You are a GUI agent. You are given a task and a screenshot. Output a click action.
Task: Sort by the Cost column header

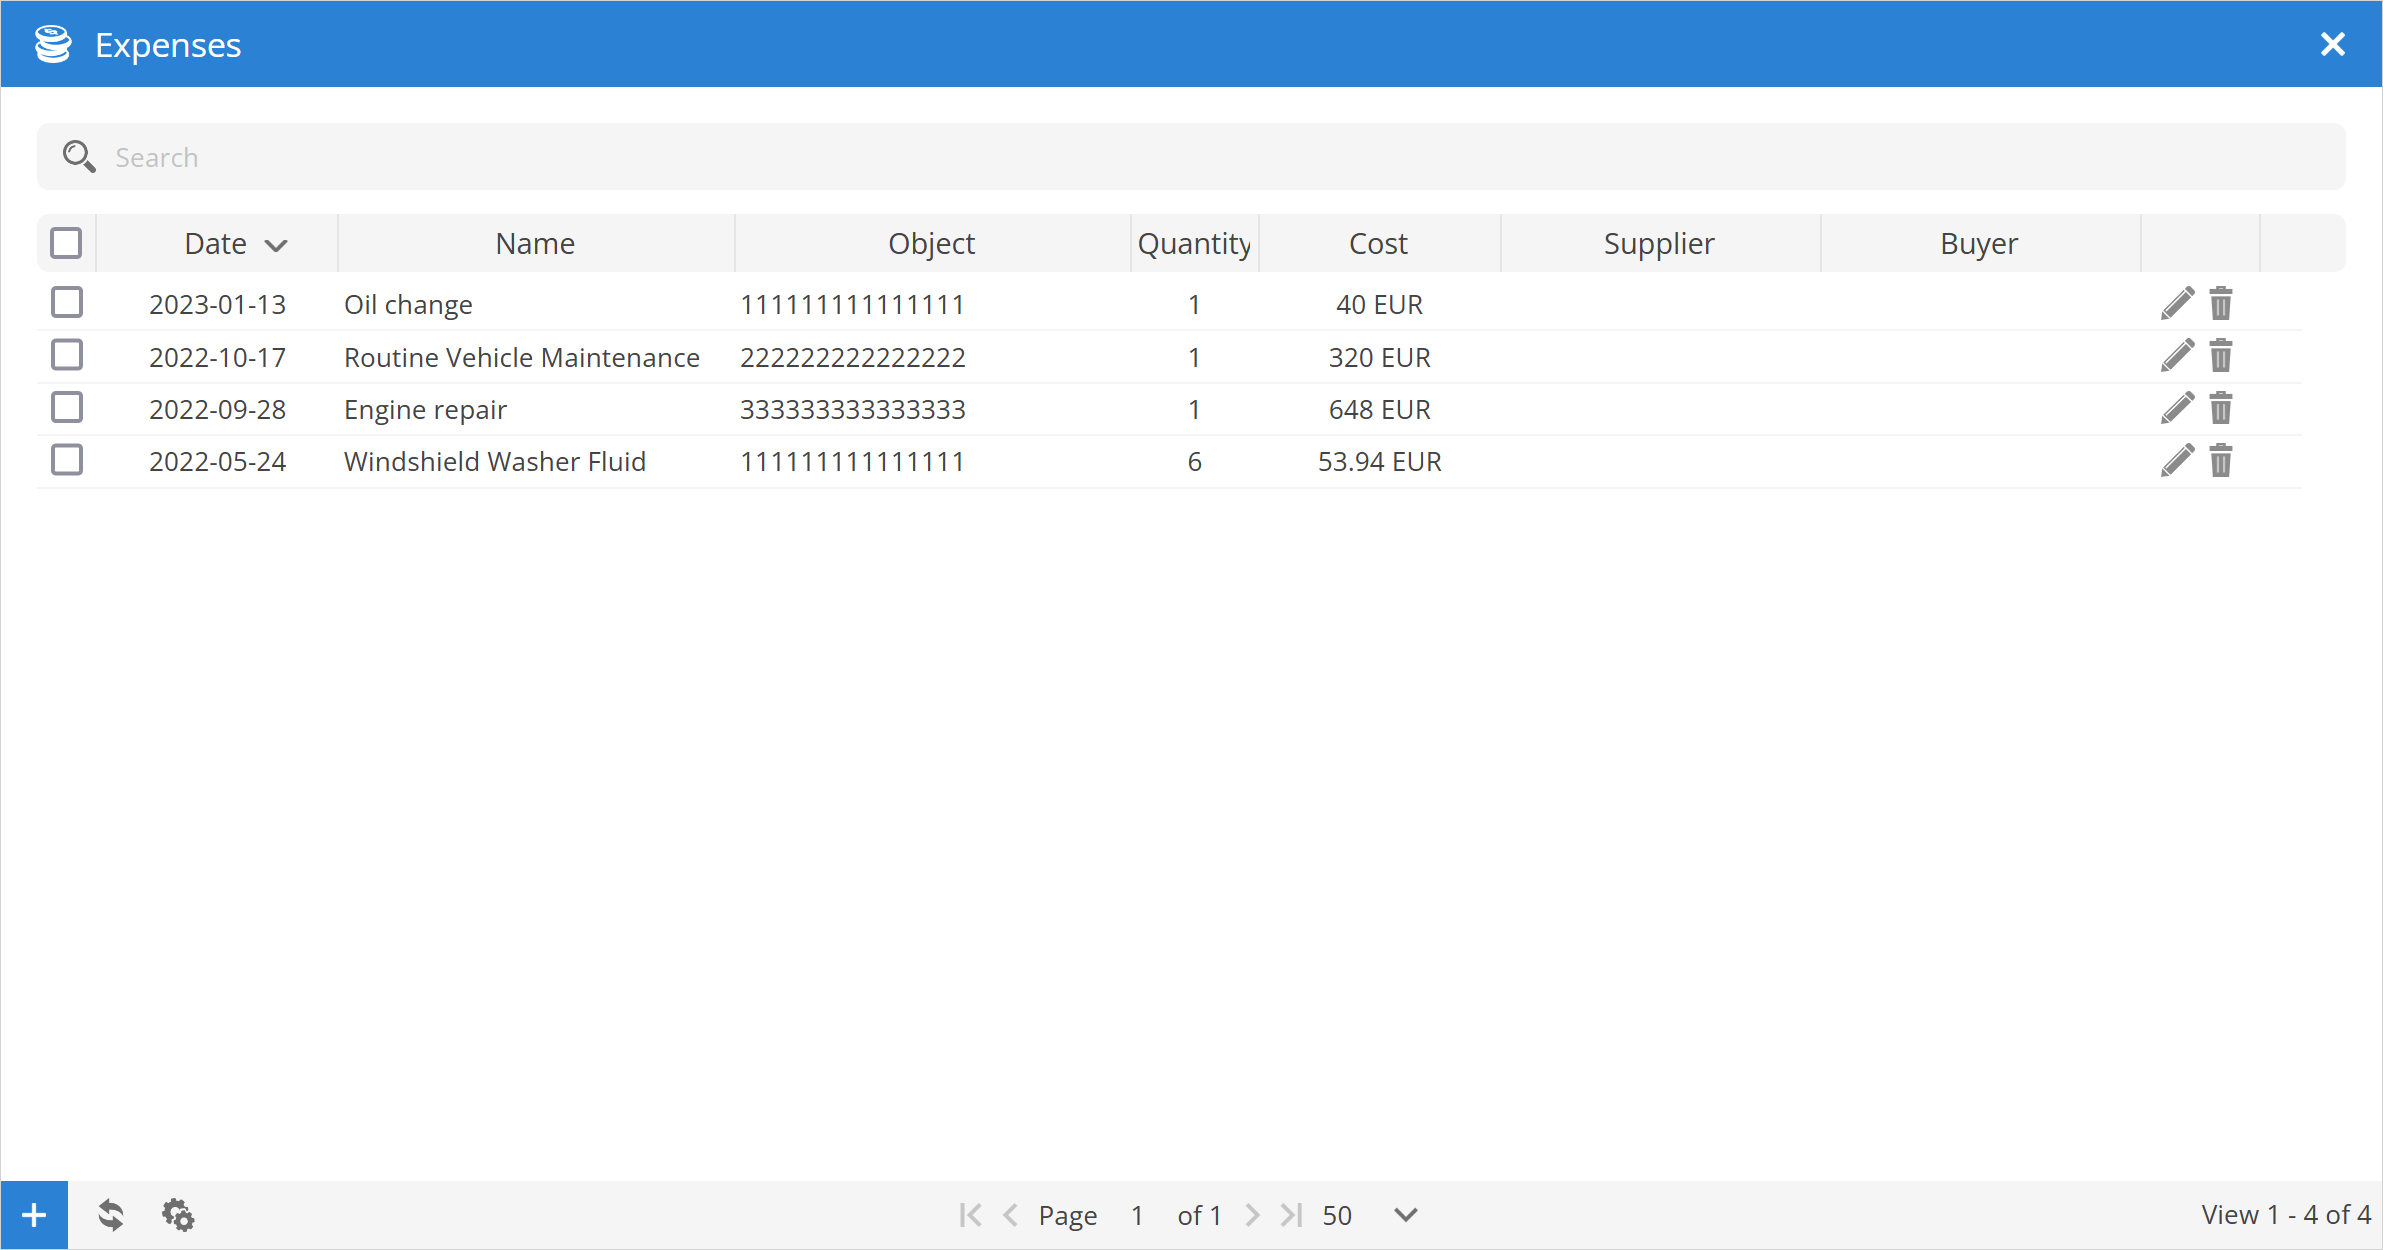(x=1378, y=243)
